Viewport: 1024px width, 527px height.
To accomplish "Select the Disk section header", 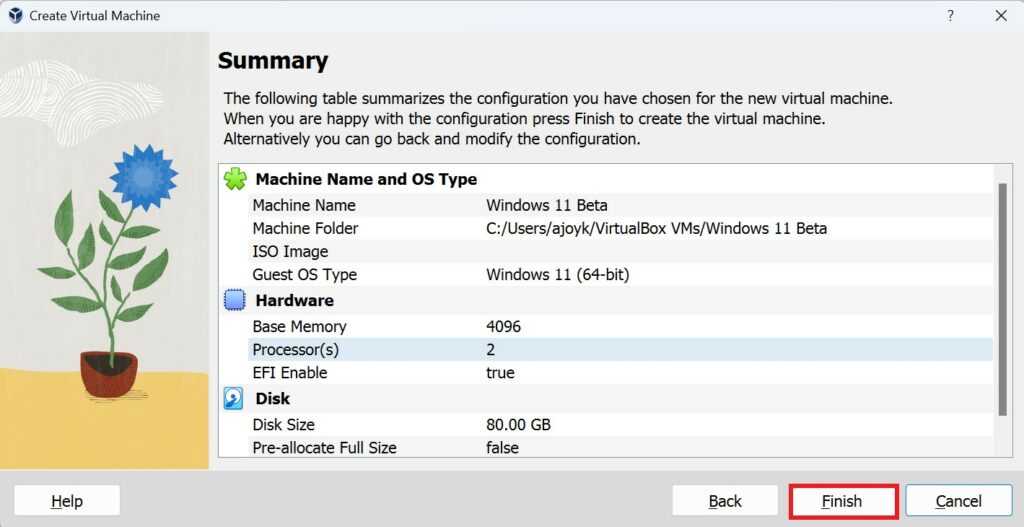I will (x=273, y=398).
